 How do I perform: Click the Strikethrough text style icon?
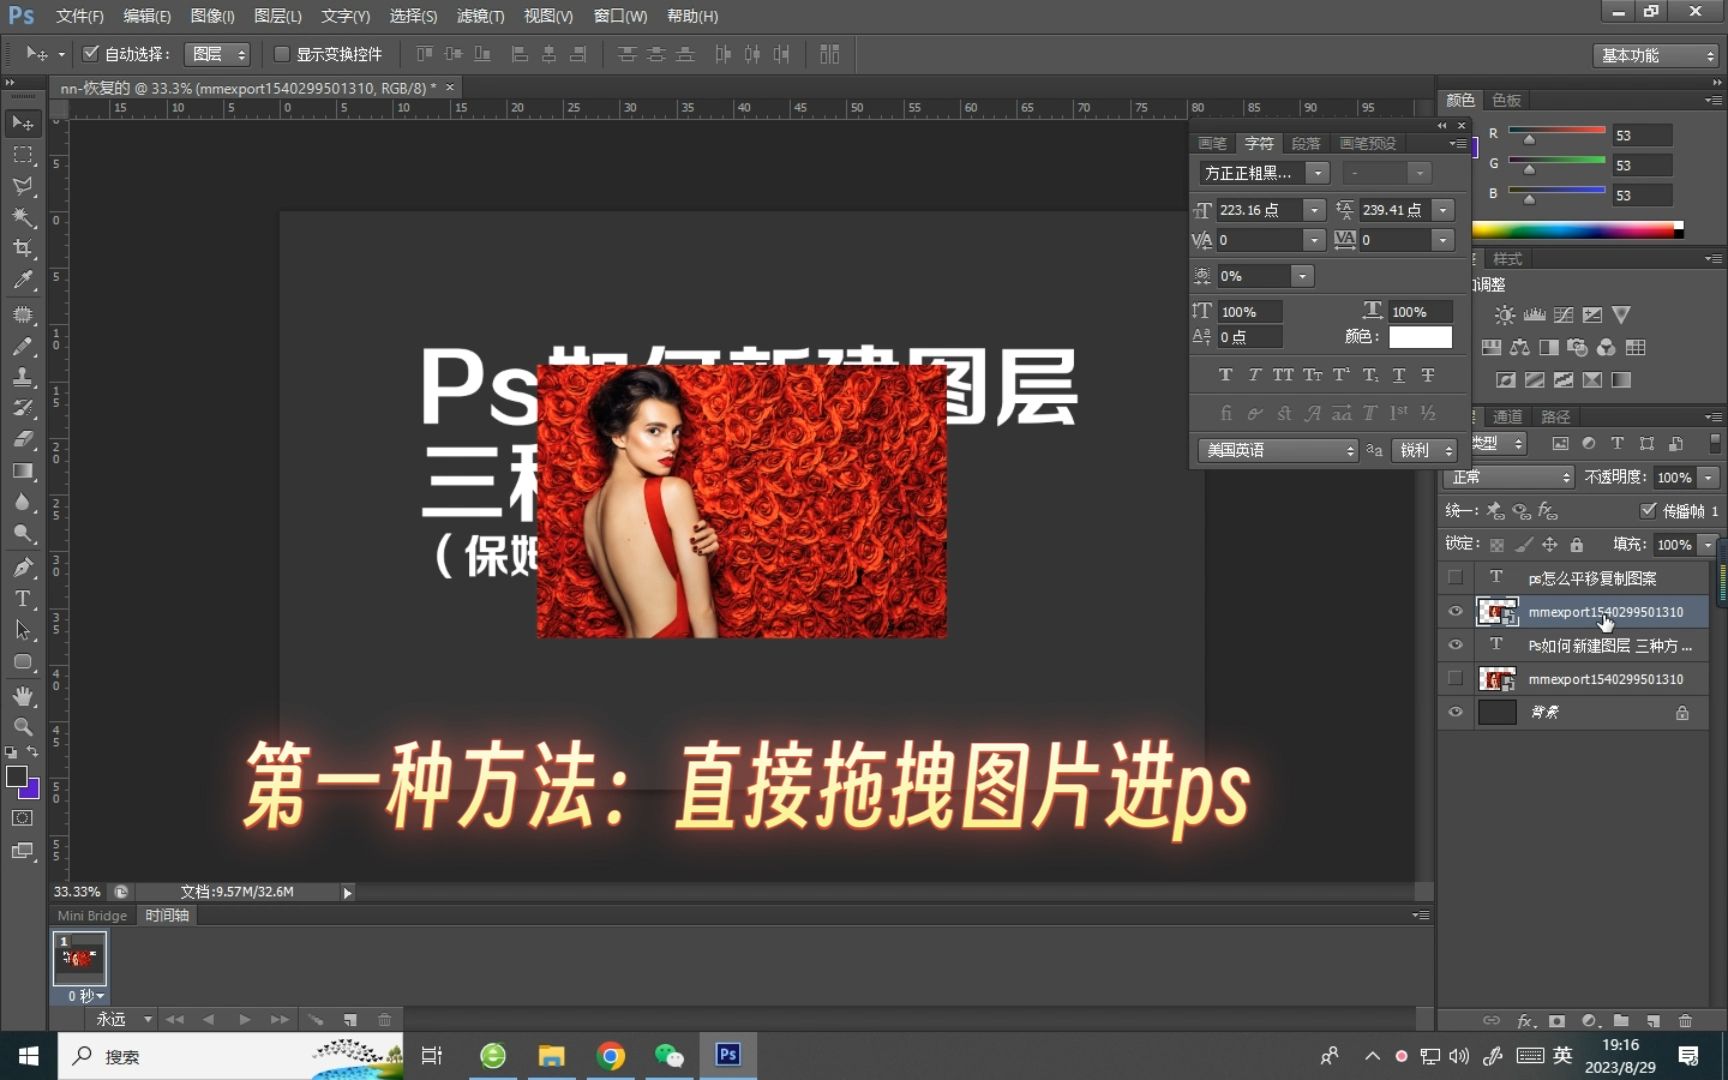(1428, 375)
